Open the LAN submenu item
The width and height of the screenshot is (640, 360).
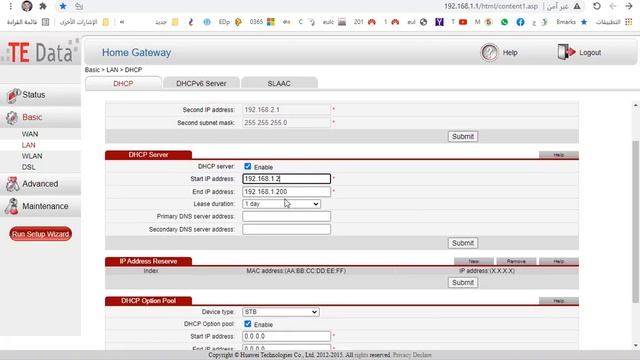tap(29, 145)
